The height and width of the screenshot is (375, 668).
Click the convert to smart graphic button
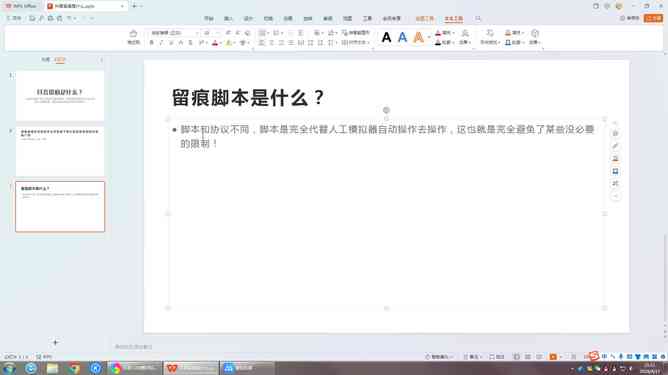pyautogui.click(x=356, y=33)
